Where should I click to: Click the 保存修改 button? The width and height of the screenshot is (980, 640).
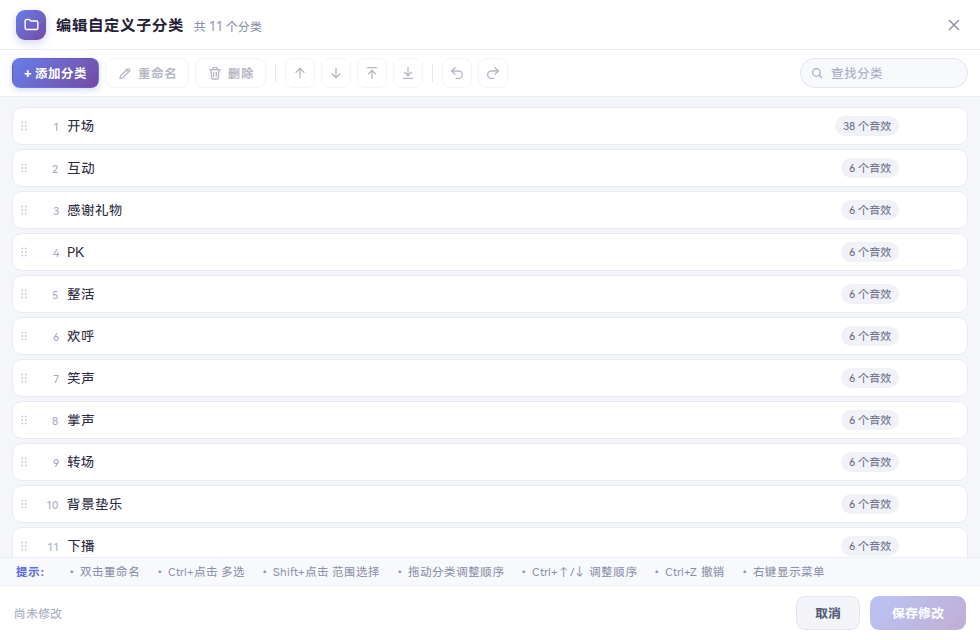[x=918, y=613]
